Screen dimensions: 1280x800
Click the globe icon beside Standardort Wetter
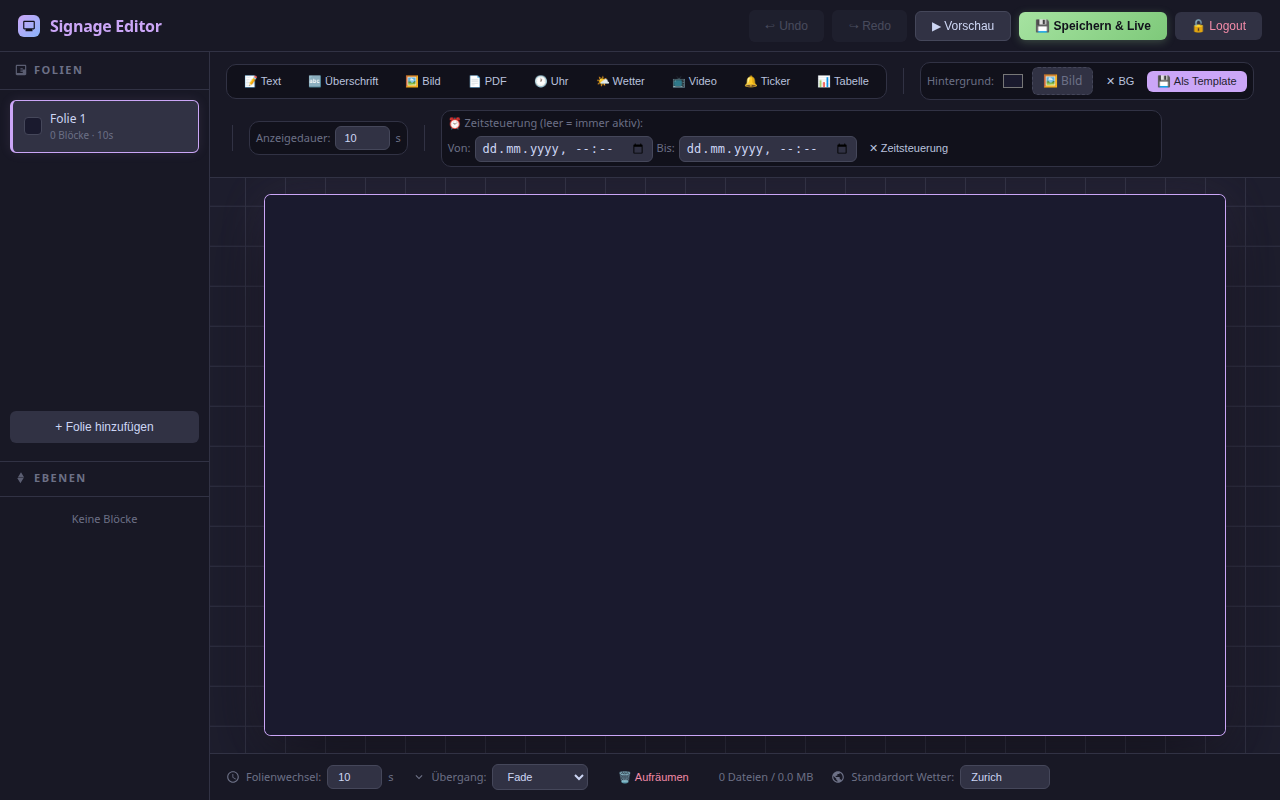[x=838, y=777]
